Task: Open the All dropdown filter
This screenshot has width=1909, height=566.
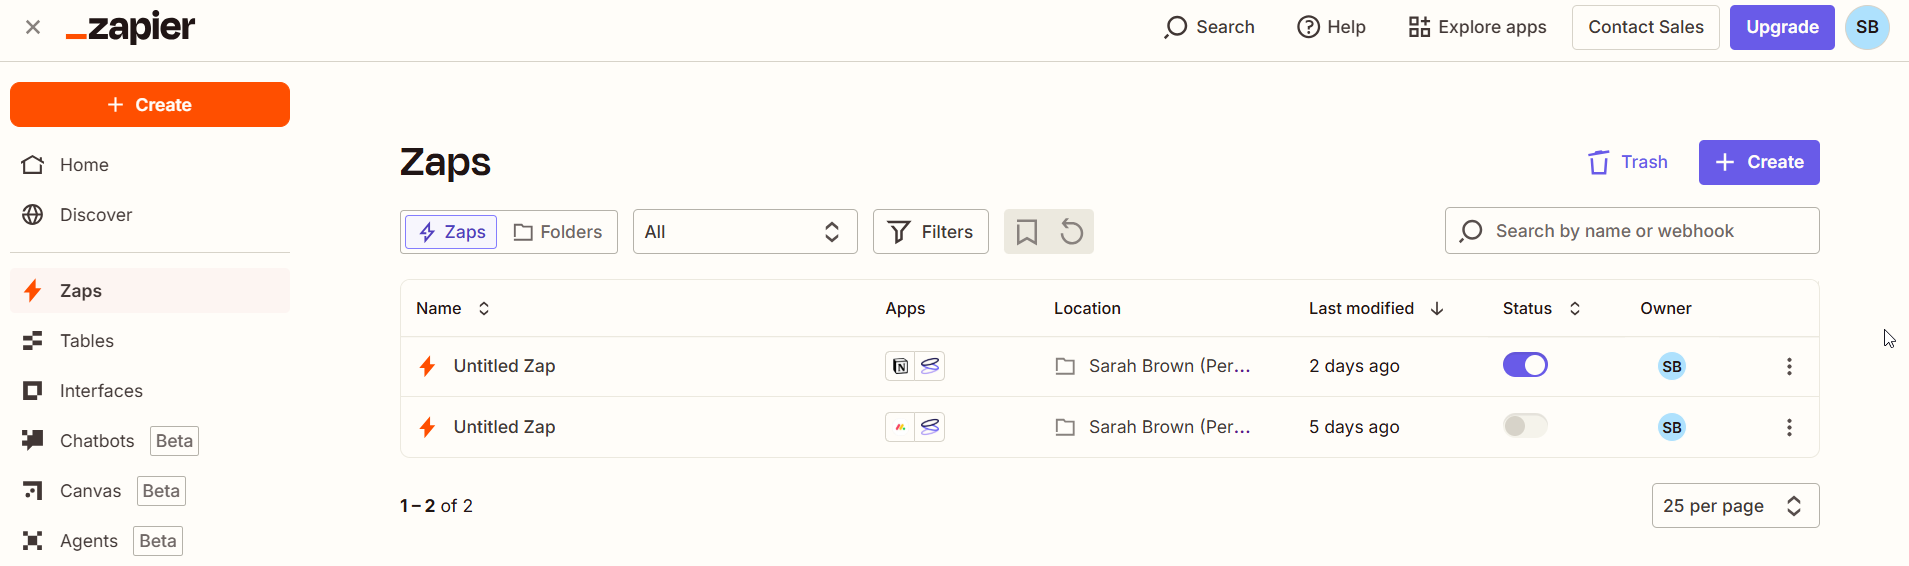Action: pos(745,232)
